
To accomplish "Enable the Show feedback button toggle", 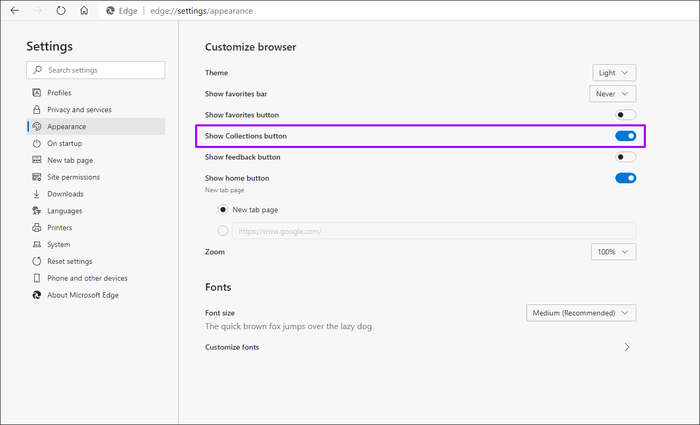I will tap(625, 157).
